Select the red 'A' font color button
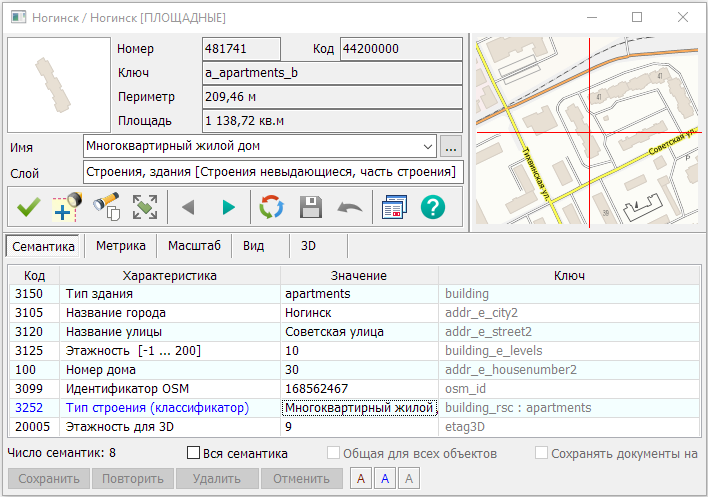Viewport: 708px width, 497px height. [x=360, y=479]
